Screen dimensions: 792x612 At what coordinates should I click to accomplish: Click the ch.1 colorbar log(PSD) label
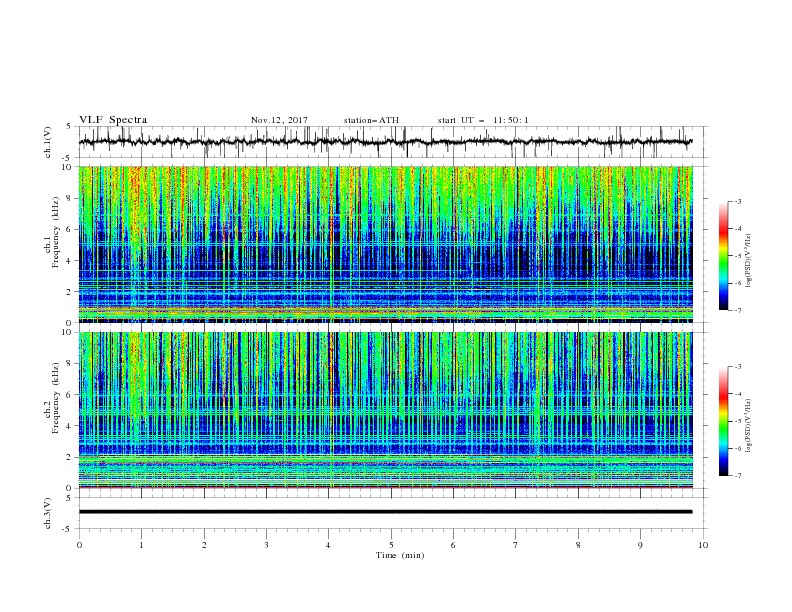tap(749, 261)
